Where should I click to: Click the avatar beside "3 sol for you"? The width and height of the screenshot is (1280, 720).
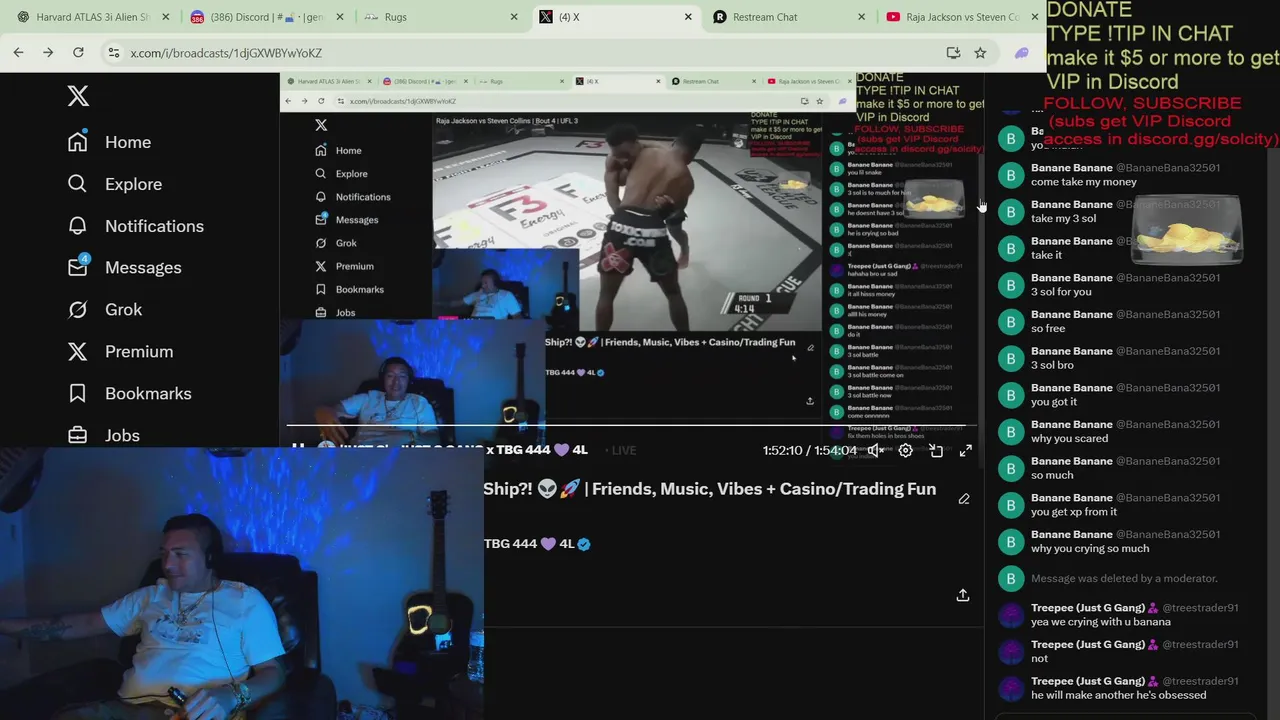click(x=1011, y=285)
